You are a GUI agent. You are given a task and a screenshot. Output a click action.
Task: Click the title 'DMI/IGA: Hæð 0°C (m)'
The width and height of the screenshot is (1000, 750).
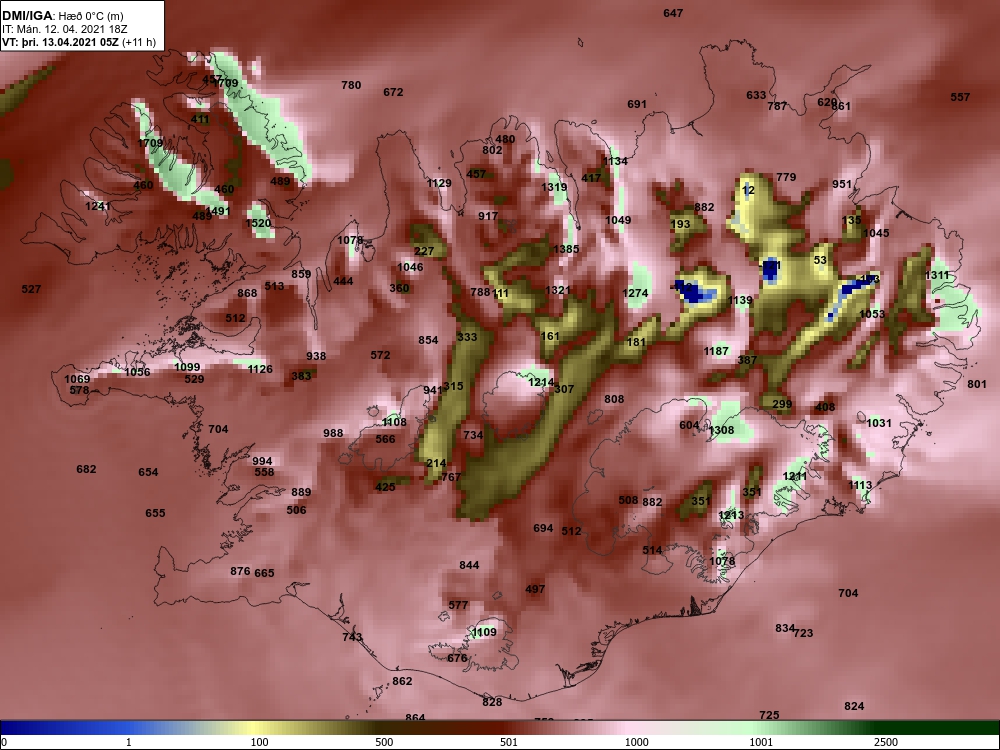pyautogui.click(x=62, y=16)
